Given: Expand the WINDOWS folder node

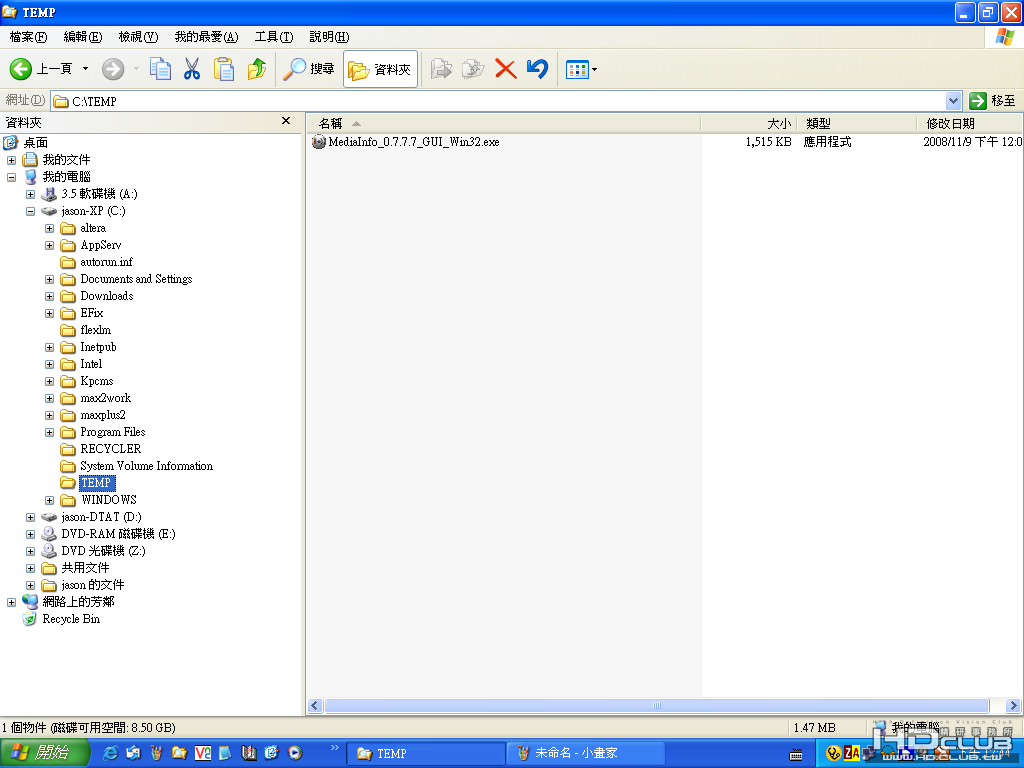Looking at the screenshot, I should (x=49, y=500).
